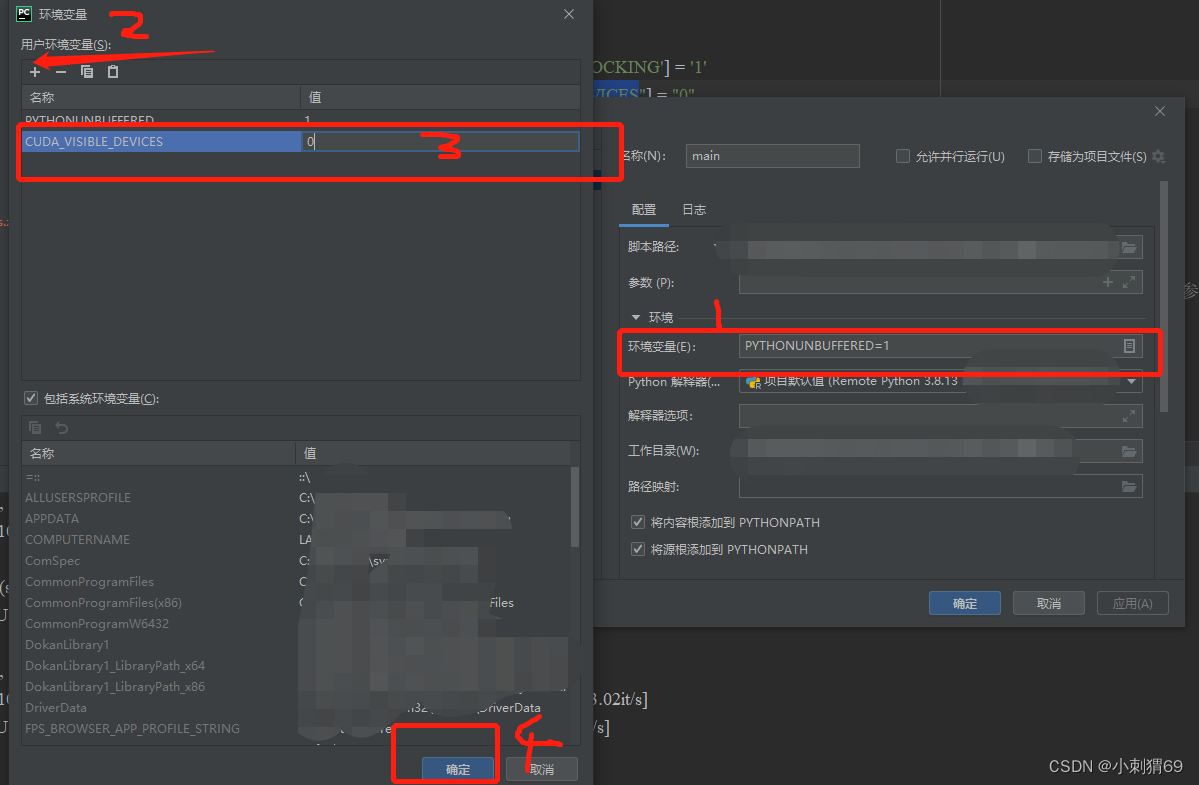This screenshot has width=1199, height=785.
Task: Open the environment variables editor icon next to PYTHONUNBUFFERED=1
Action: (x=1129, y=346)
